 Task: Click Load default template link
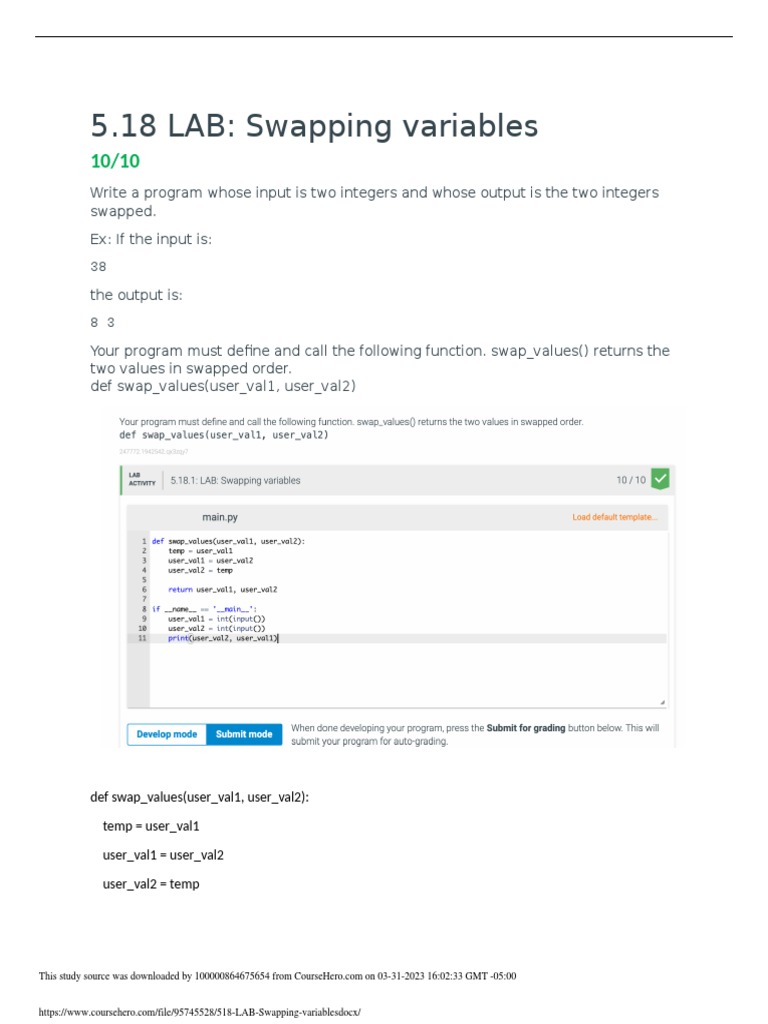pyautogui.click(x=614, y=517)
